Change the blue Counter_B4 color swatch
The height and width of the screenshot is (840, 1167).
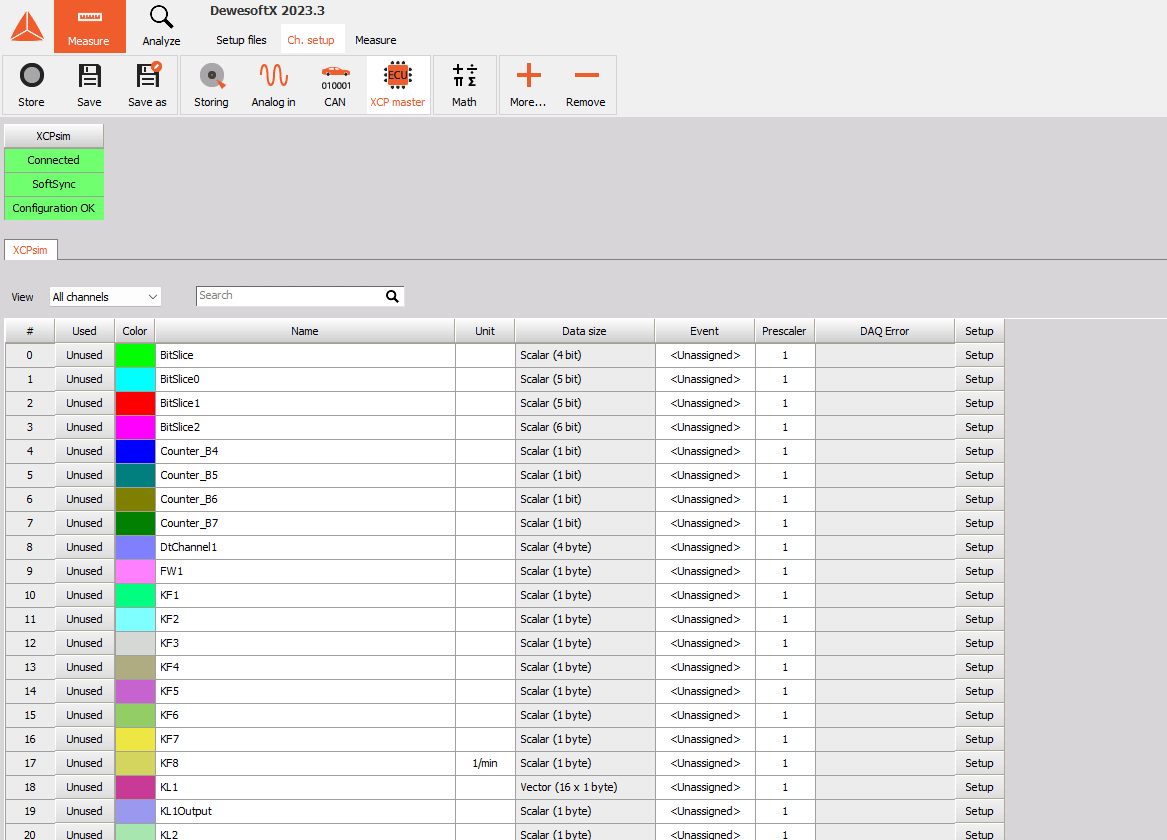point(135,452)
